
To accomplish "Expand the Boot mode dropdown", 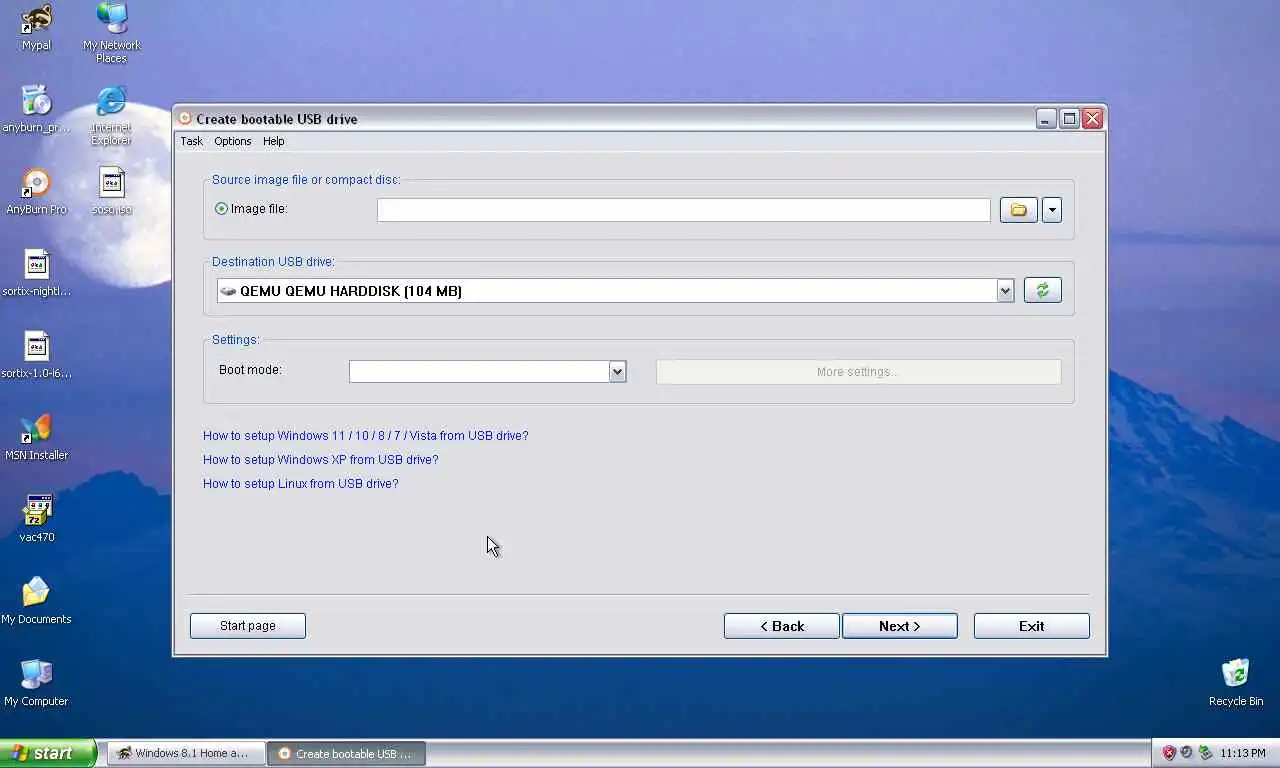I will (617, 371).
